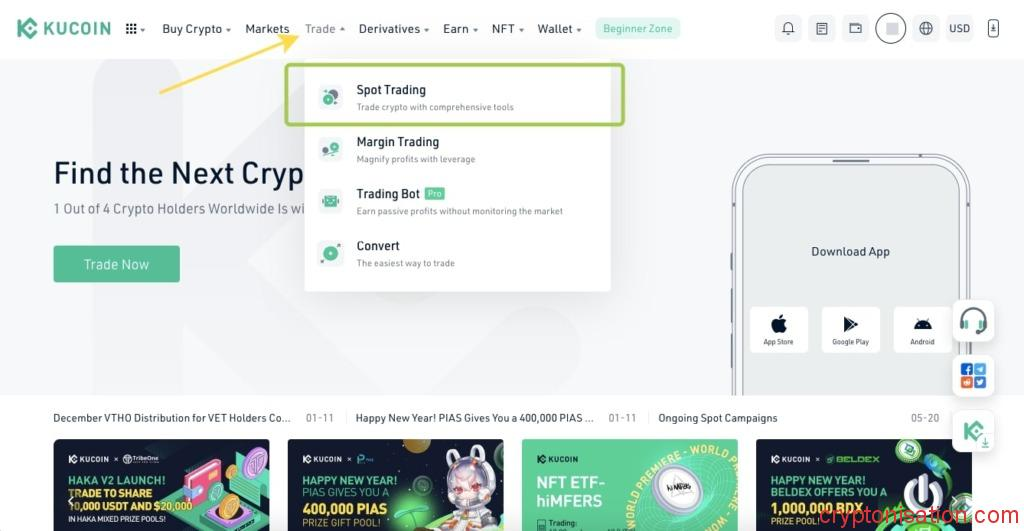Screen dimensions: 1024x531
Task: Open the language globe icon
Action: [x=925, y=29]
